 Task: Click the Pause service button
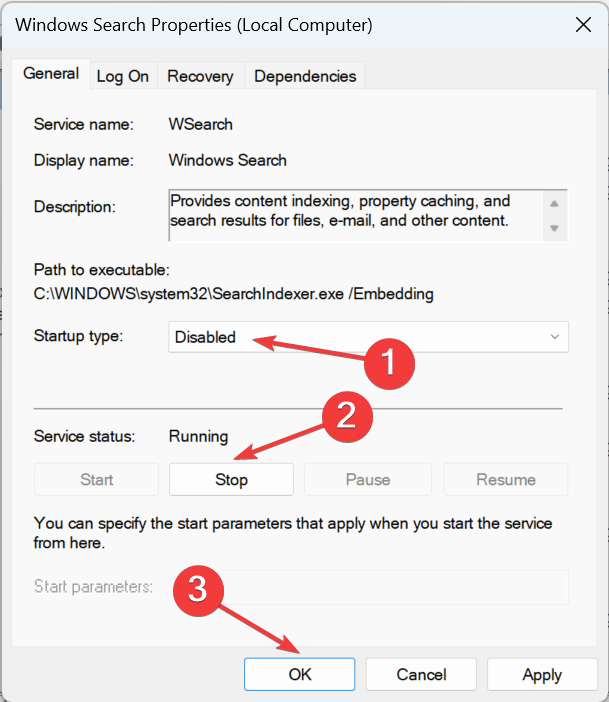[x=368, y=480]
